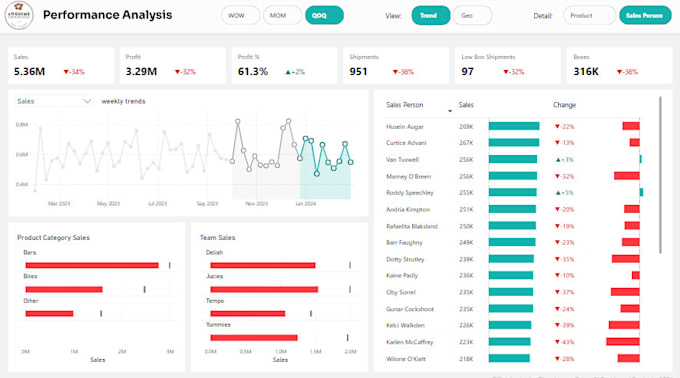Image resolution: width=680 pixels, height=378 pixels.
Task: Click the Bites category red bar
Action: [64, 289]
